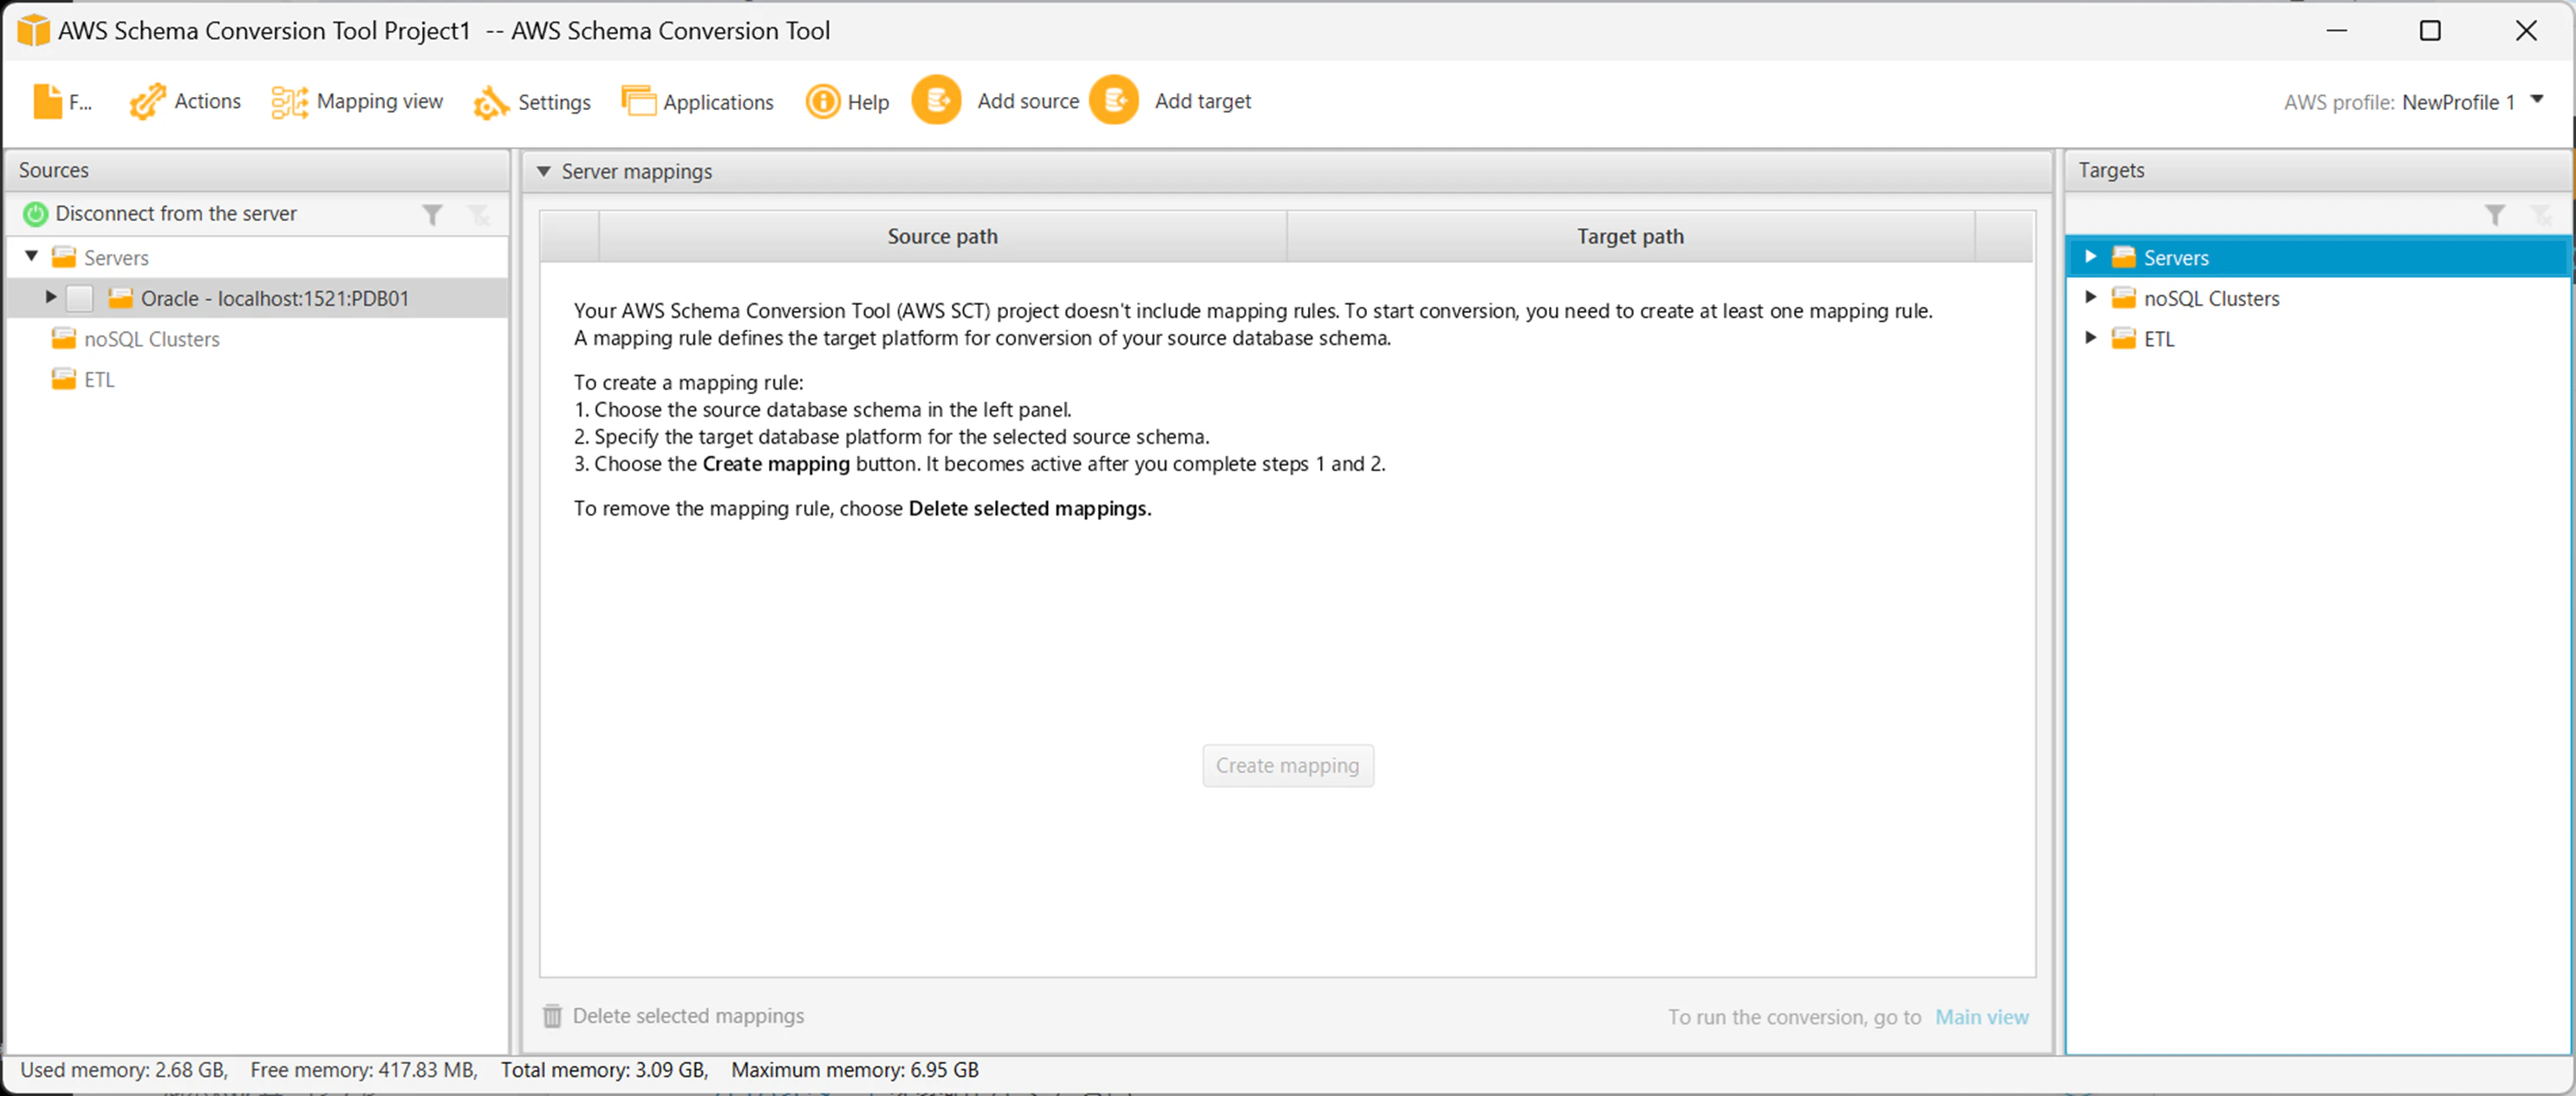The height and width of the screenshot is (1096, 2576).
Task: Click the Used memory: 2.68 GB status
Action: 124,1070
